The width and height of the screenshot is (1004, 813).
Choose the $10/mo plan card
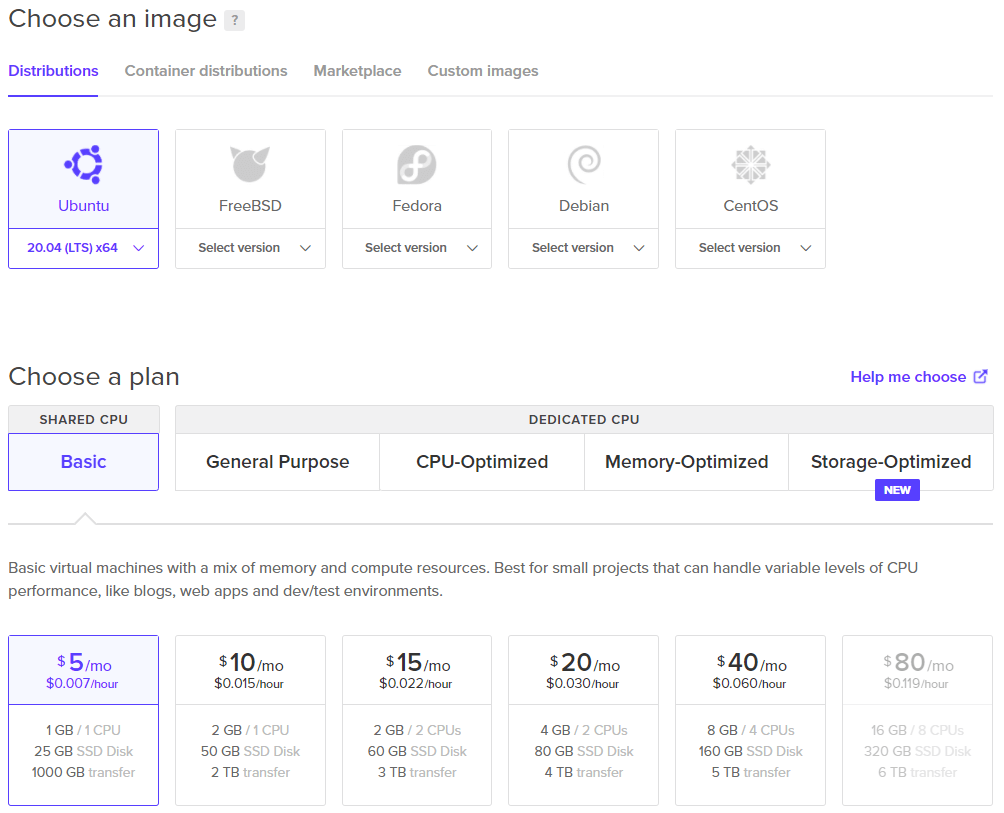tap(250, 720)
